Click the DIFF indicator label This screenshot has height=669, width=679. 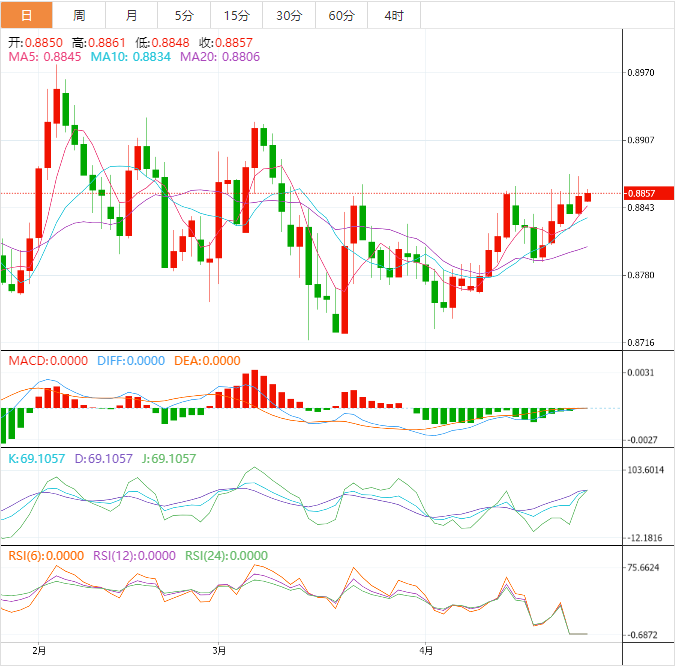point(131,361)
